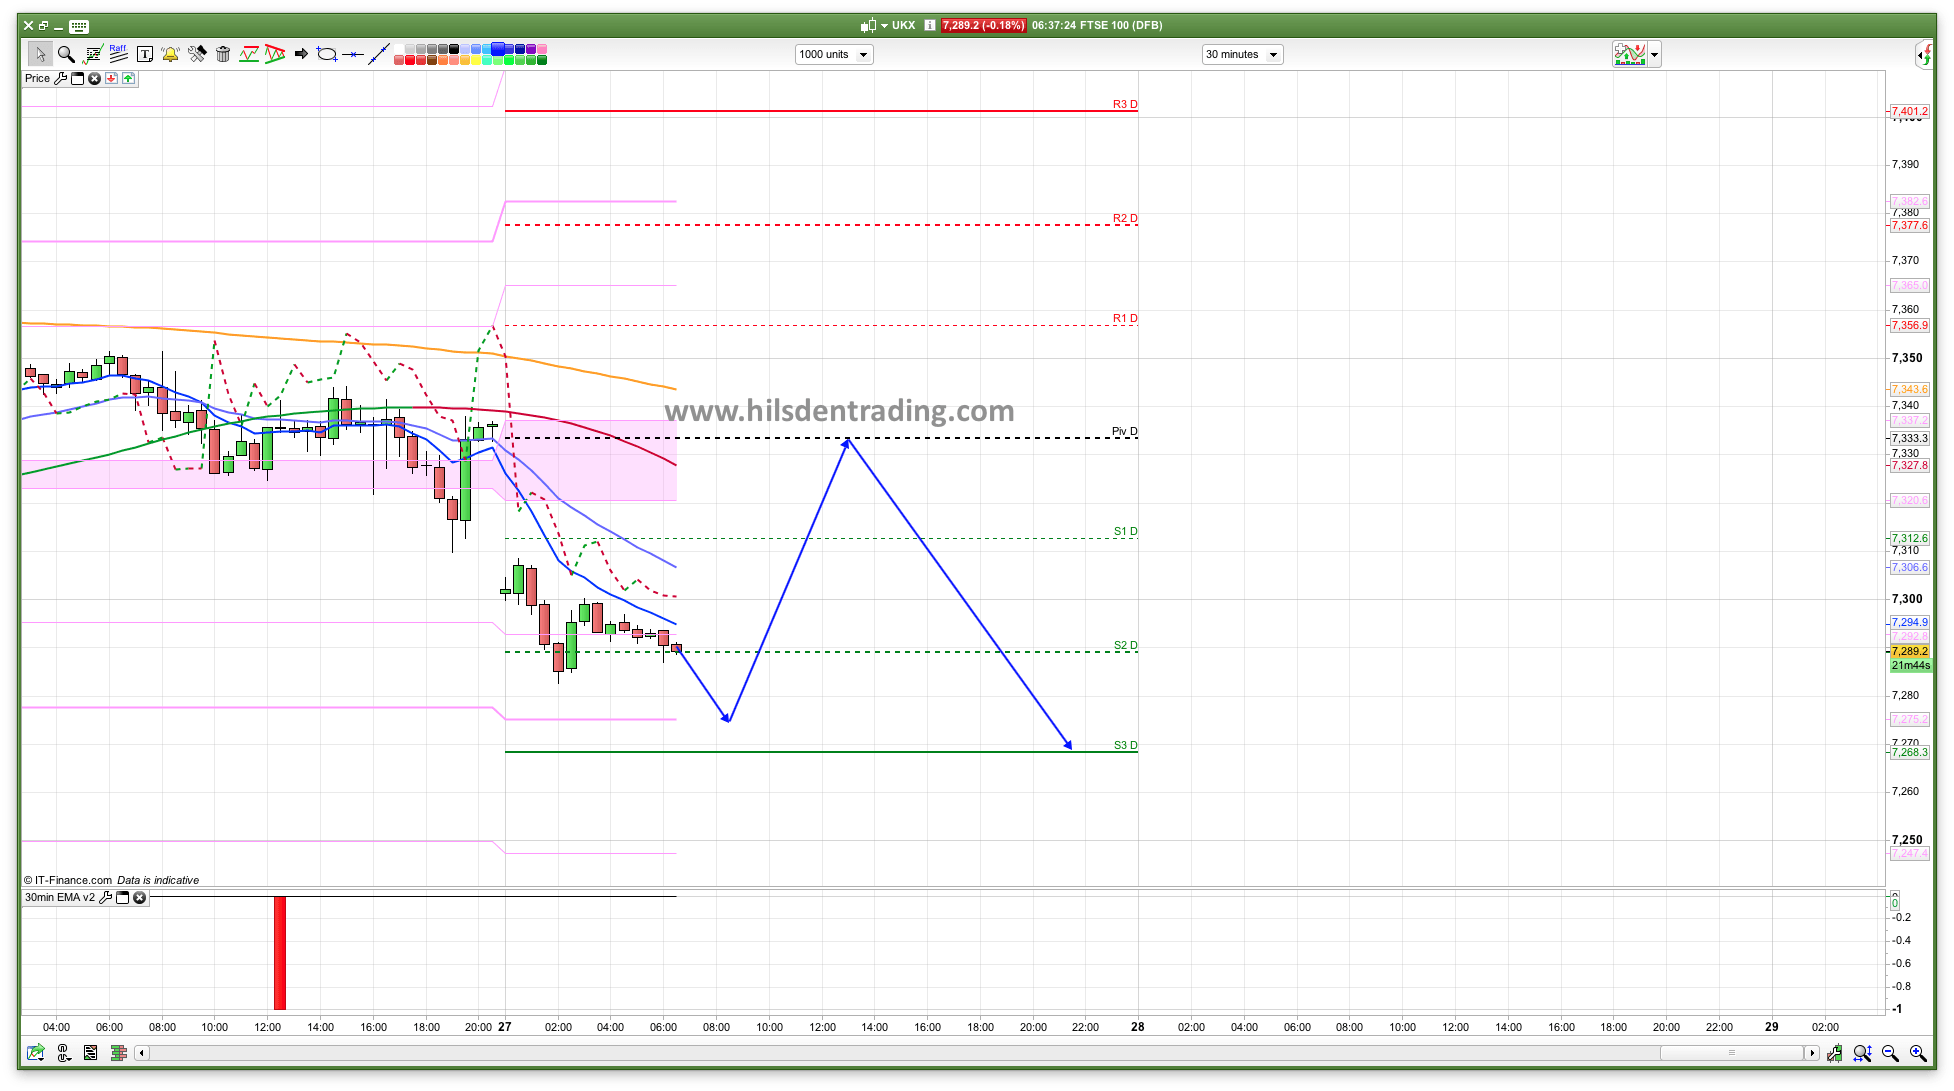This screenshot has width=1954, height=1091.
Task: Expand the 30 minutes timeframe dropdown
Action: 1273,55
